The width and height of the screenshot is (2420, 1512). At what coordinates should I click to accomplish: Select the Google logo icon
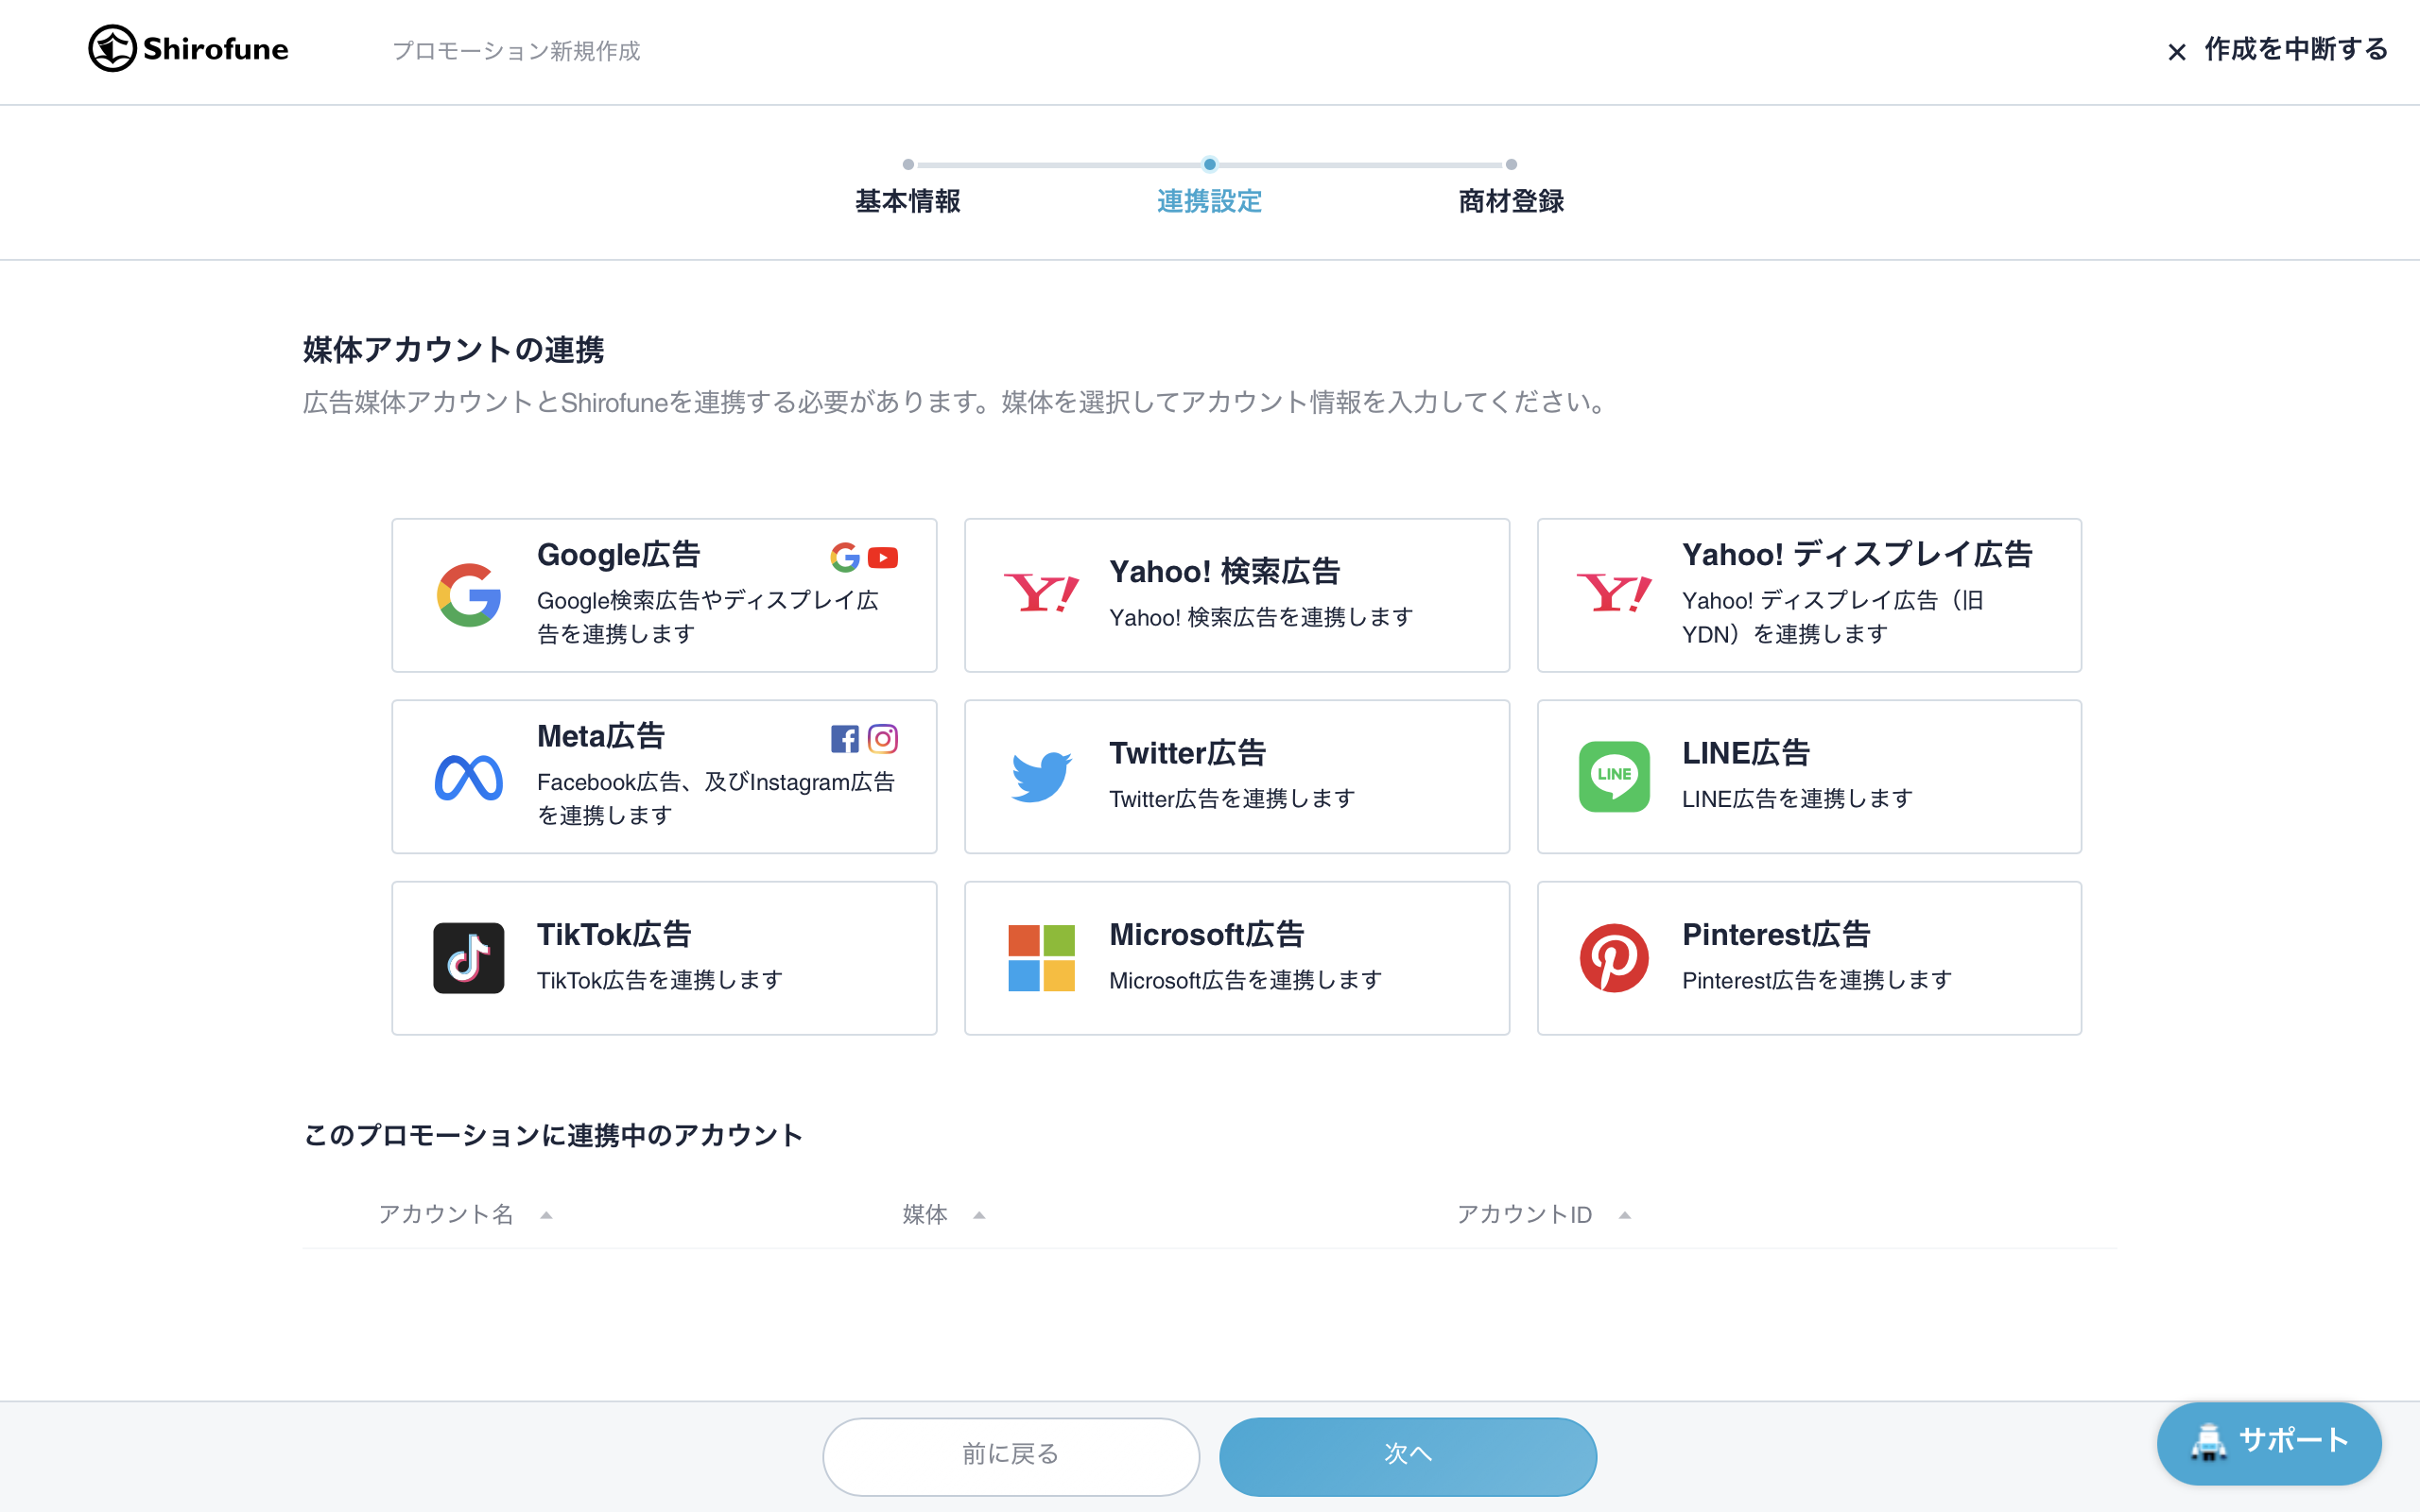(x=468, y=595)
